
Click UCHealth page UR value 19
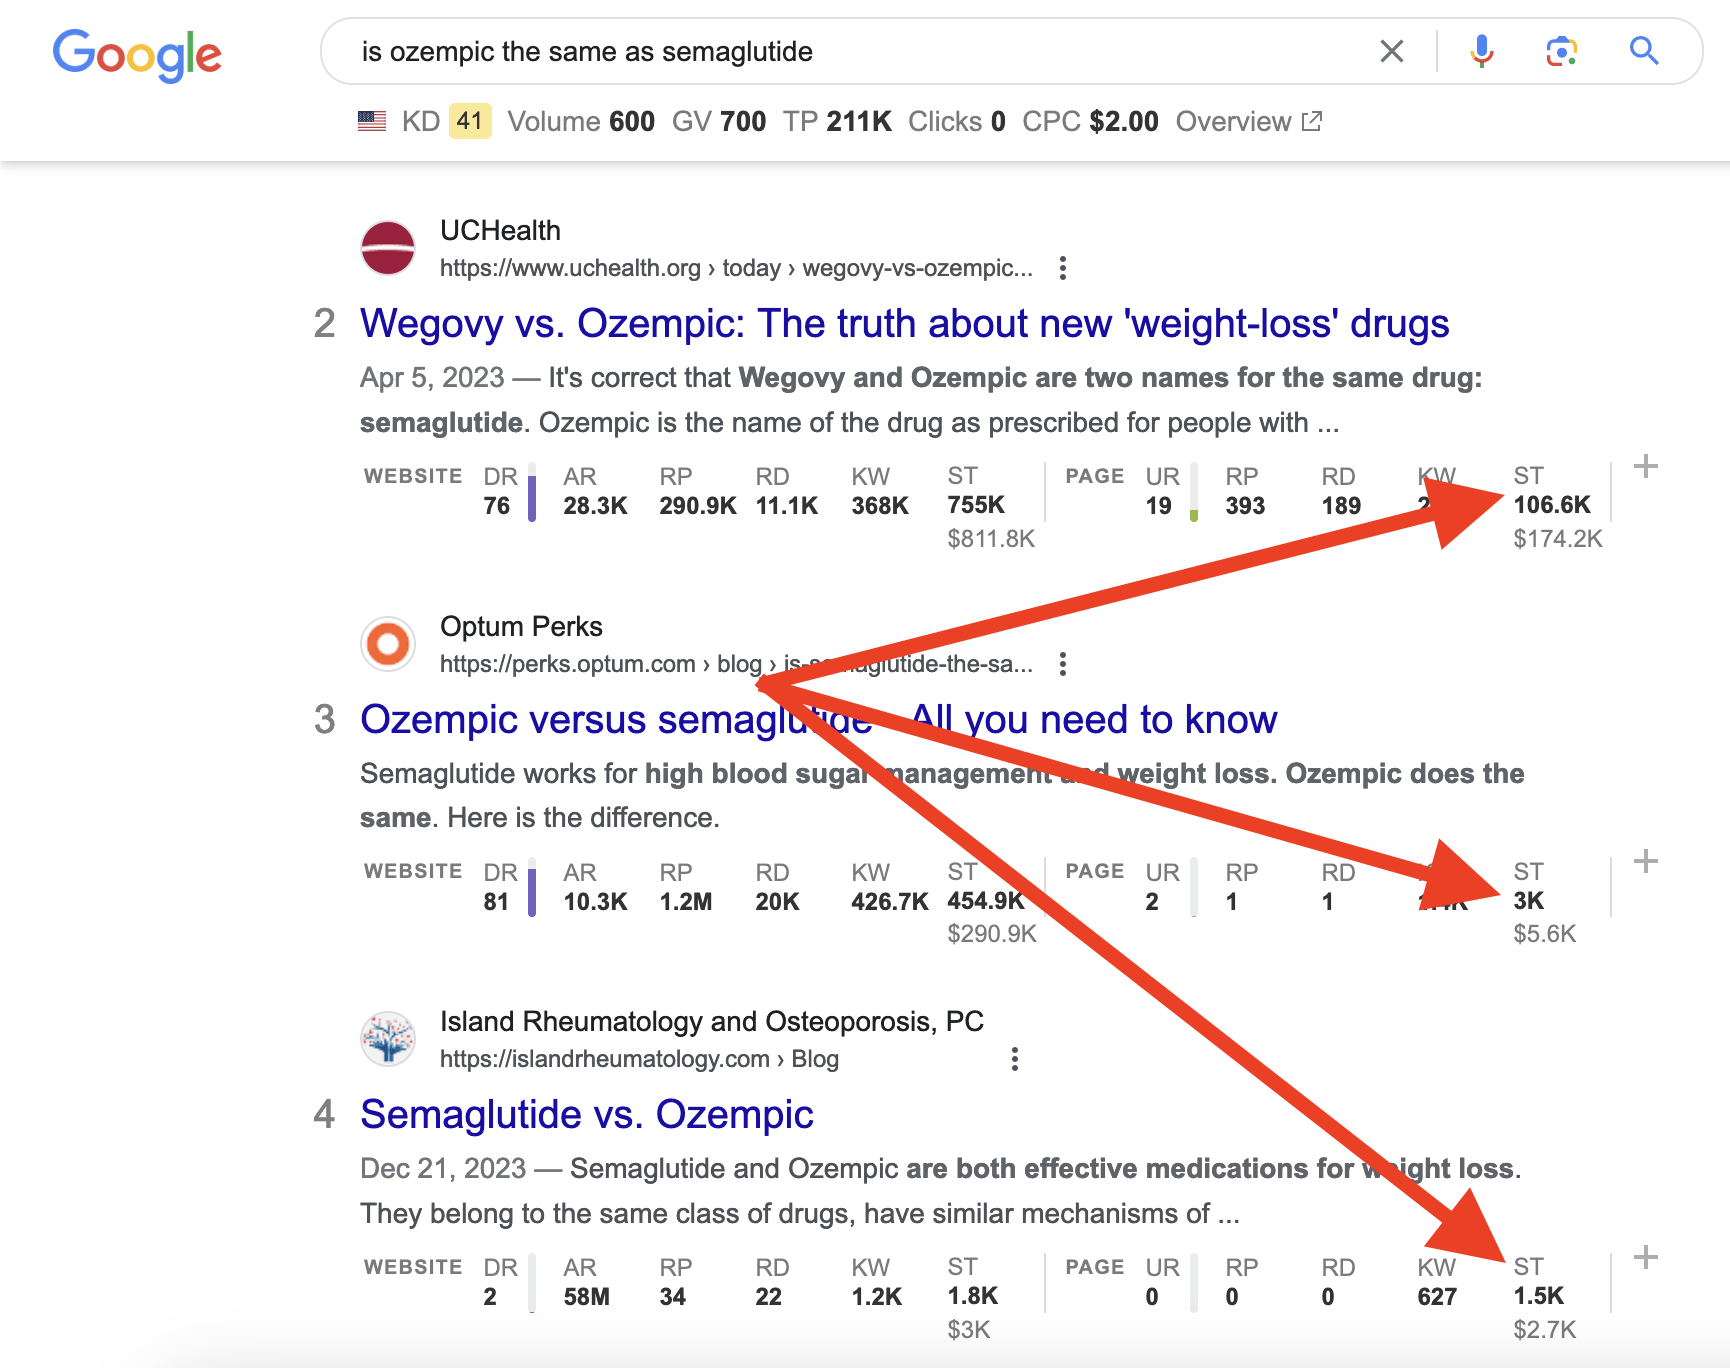1159,506
